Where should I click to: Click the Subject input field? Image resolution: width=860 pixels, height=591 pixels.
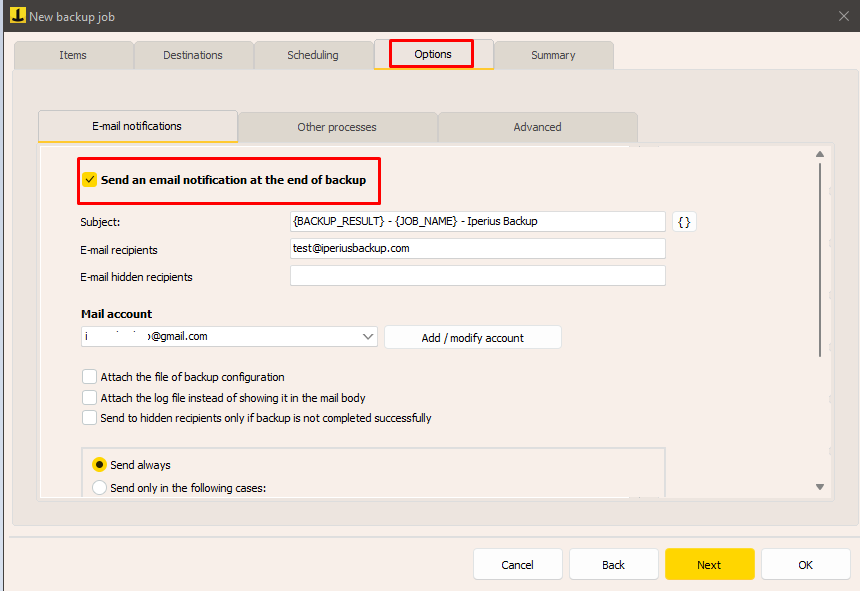pos(478,221)
